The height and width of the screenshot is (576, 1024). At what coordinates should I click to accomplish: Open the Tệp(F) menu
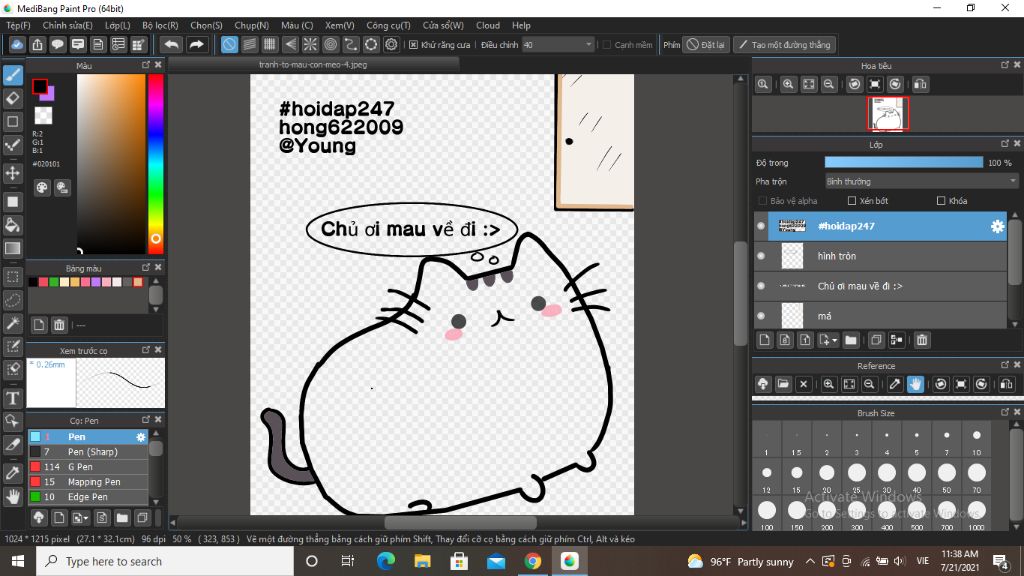pos(18,25)
